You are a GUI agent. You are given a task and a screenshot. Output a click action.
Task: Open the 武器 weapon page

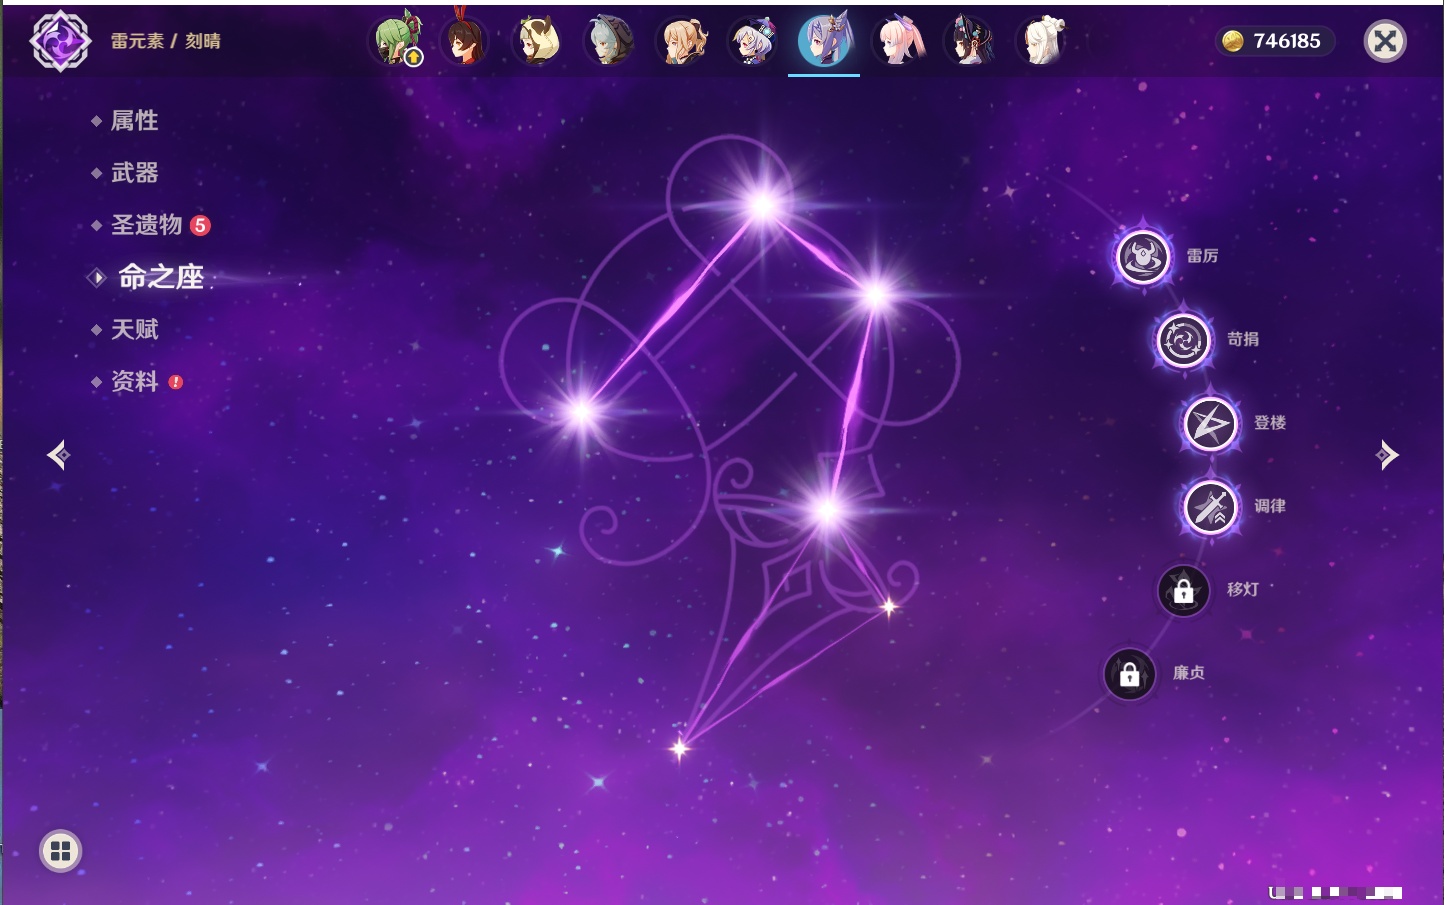(x=134, y=173)
